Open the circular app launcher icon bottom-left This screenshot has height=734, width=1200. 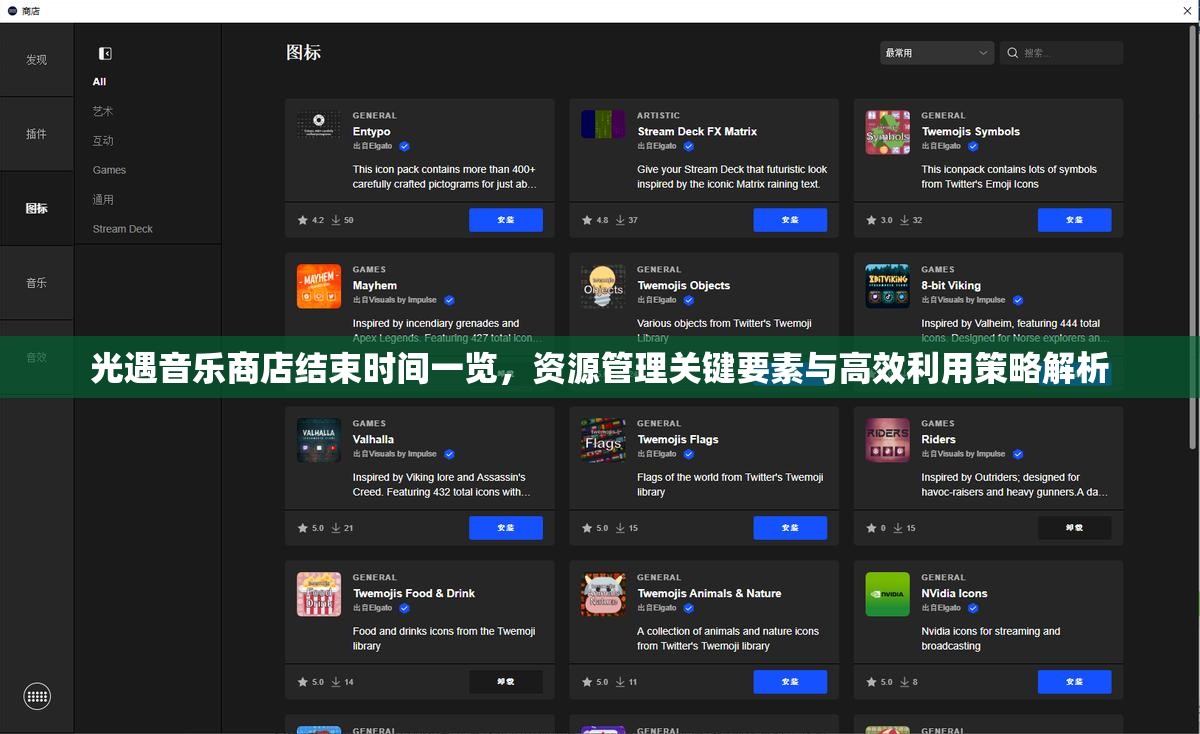[37, 696]
